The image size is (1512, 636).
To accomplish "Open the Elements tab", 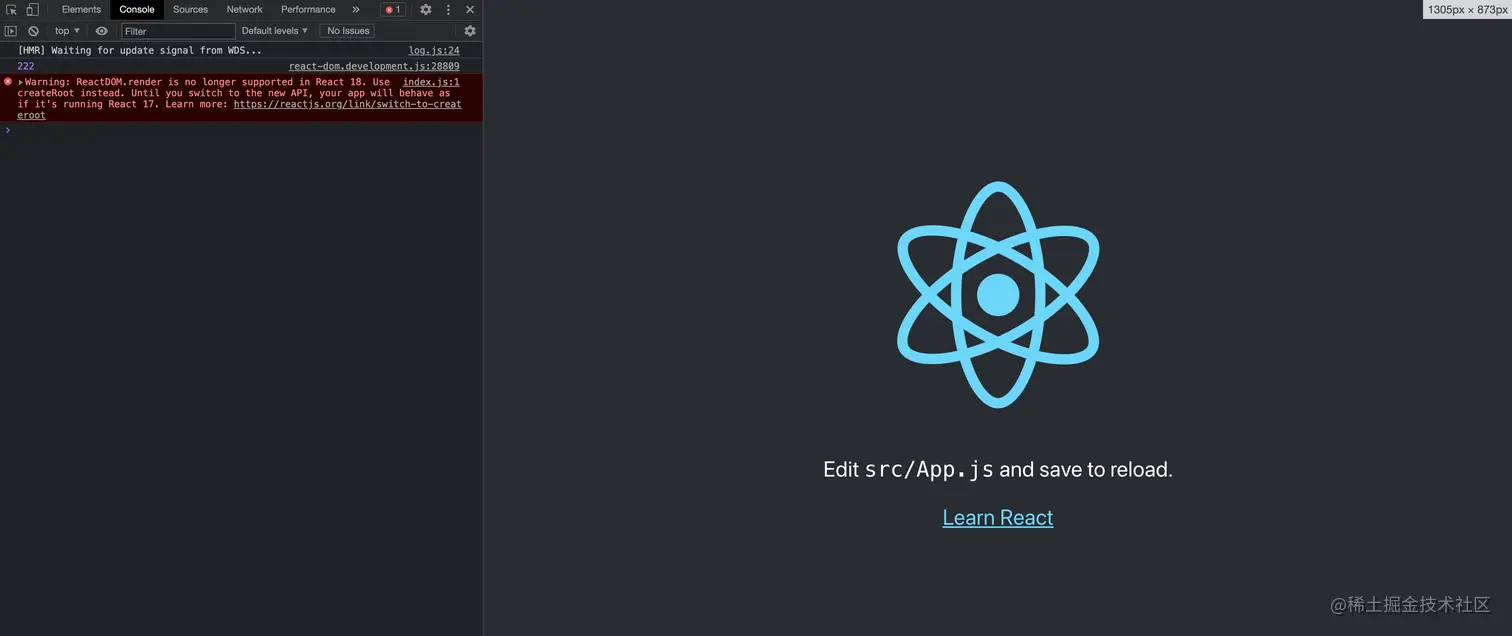I will coord(81,10).
